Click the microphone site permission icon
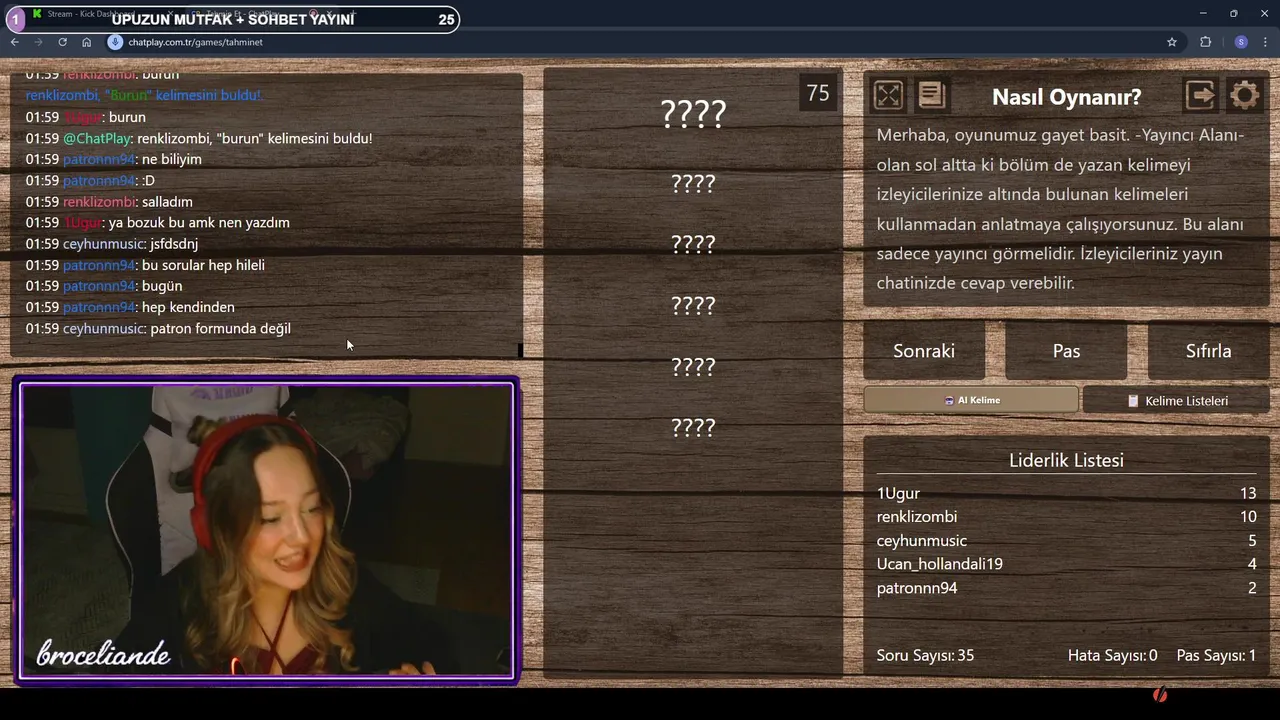 tap(115, 42)
